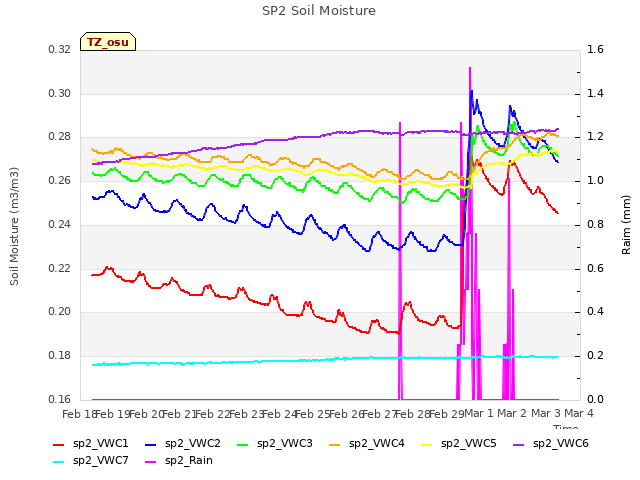Image resolution: width=640 pixels, height=480 pixels.
Task: Click the SP2 Soil Moisture chart title
Action: (x=319, y=11)
